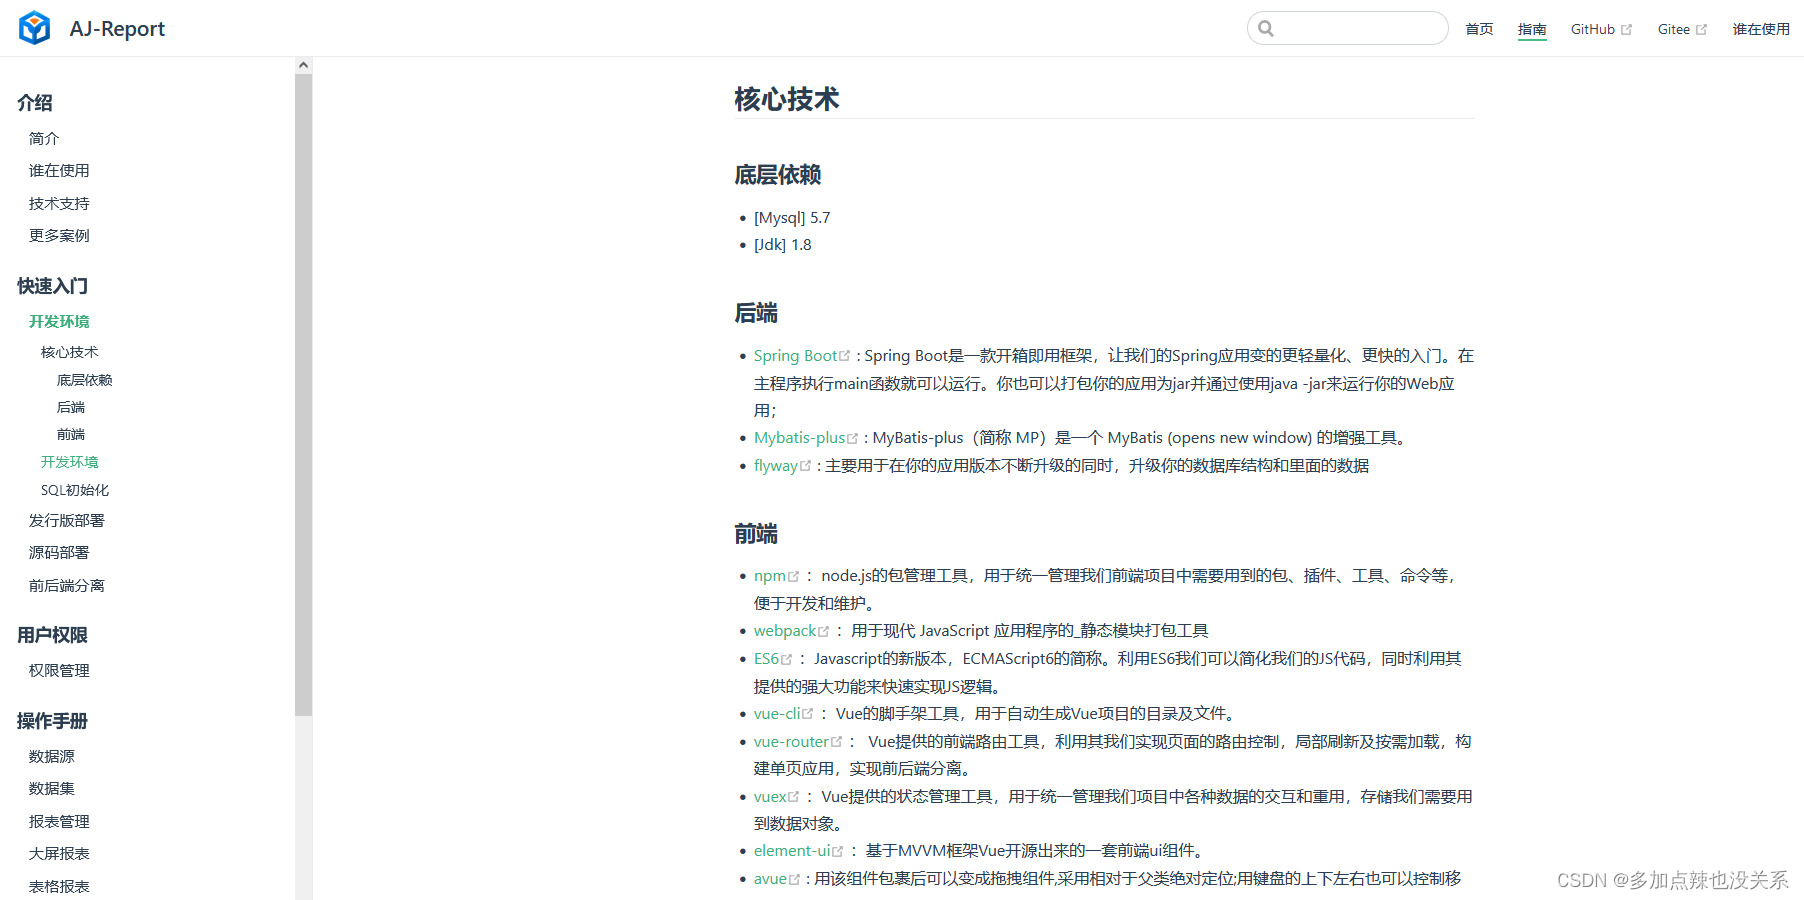This screenshot has width=1804, height=900.
Task: Click the 核心技术 page heading
Action: [x=787, y=99]
